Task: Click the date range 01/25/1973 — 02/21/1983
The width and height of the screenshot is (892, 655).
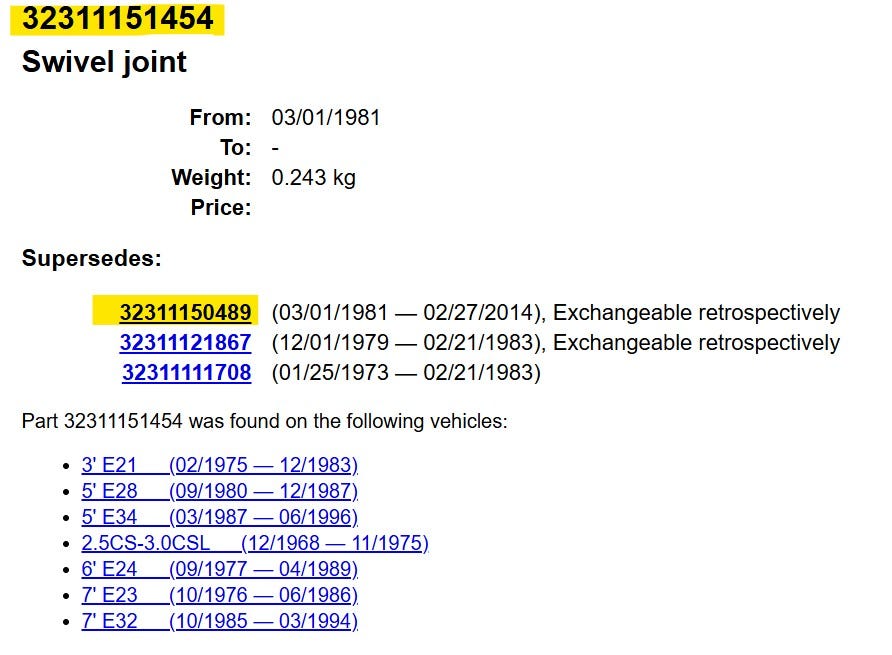Action: click(x=406, y=373)
